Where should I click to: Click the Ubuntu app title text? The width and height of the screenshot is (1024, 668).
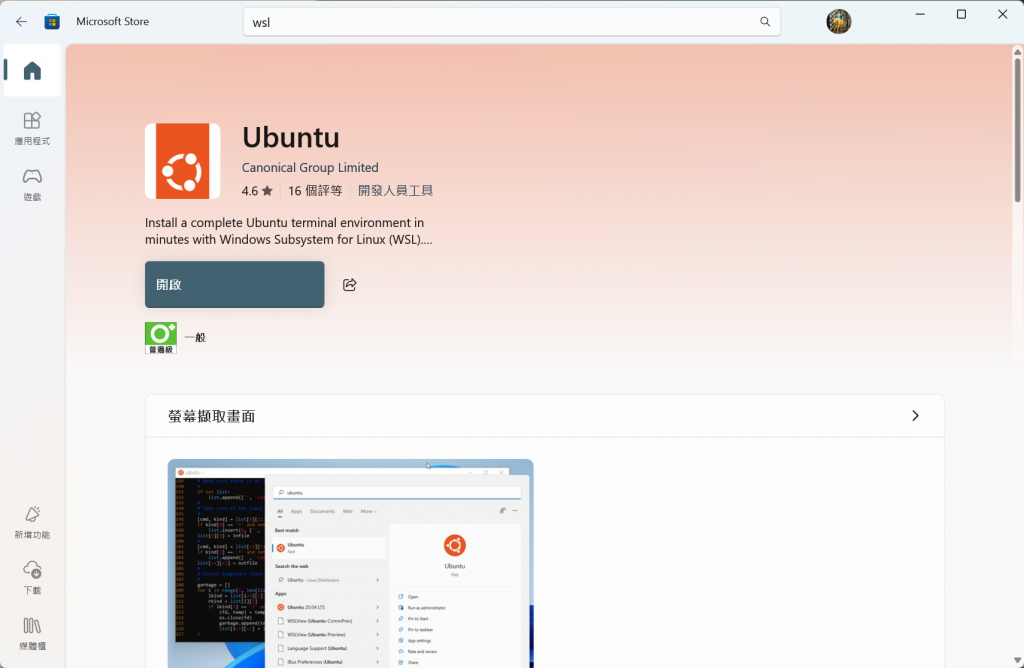click(291, 137)
